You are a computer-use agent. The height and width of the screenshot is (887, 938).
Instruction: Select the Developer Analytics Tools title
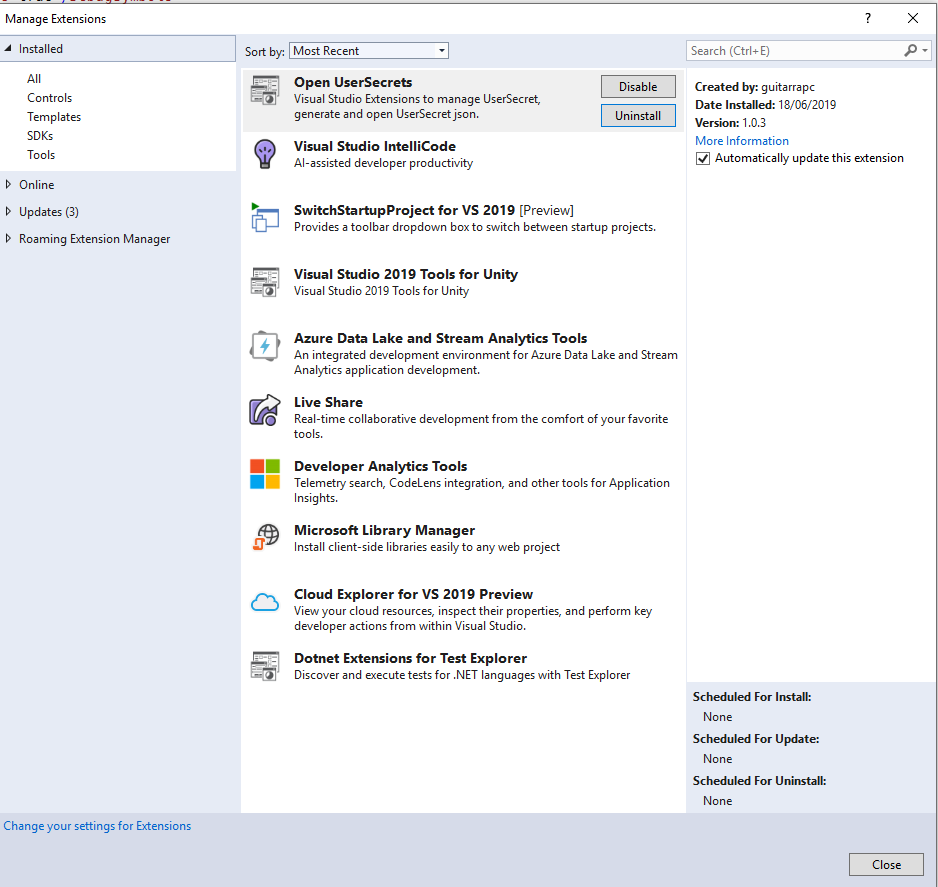coord(380,467)
